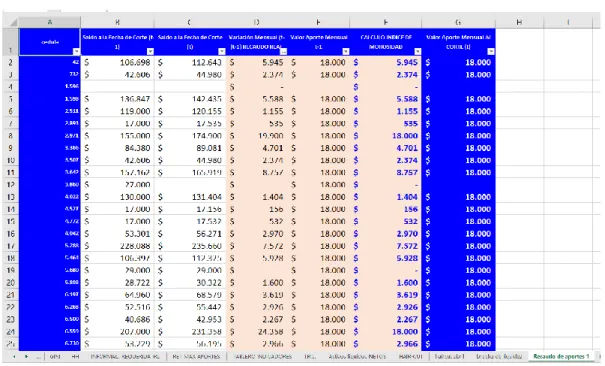Select row 24 header
Screen dimensions: 605x366
coord(11,331)
